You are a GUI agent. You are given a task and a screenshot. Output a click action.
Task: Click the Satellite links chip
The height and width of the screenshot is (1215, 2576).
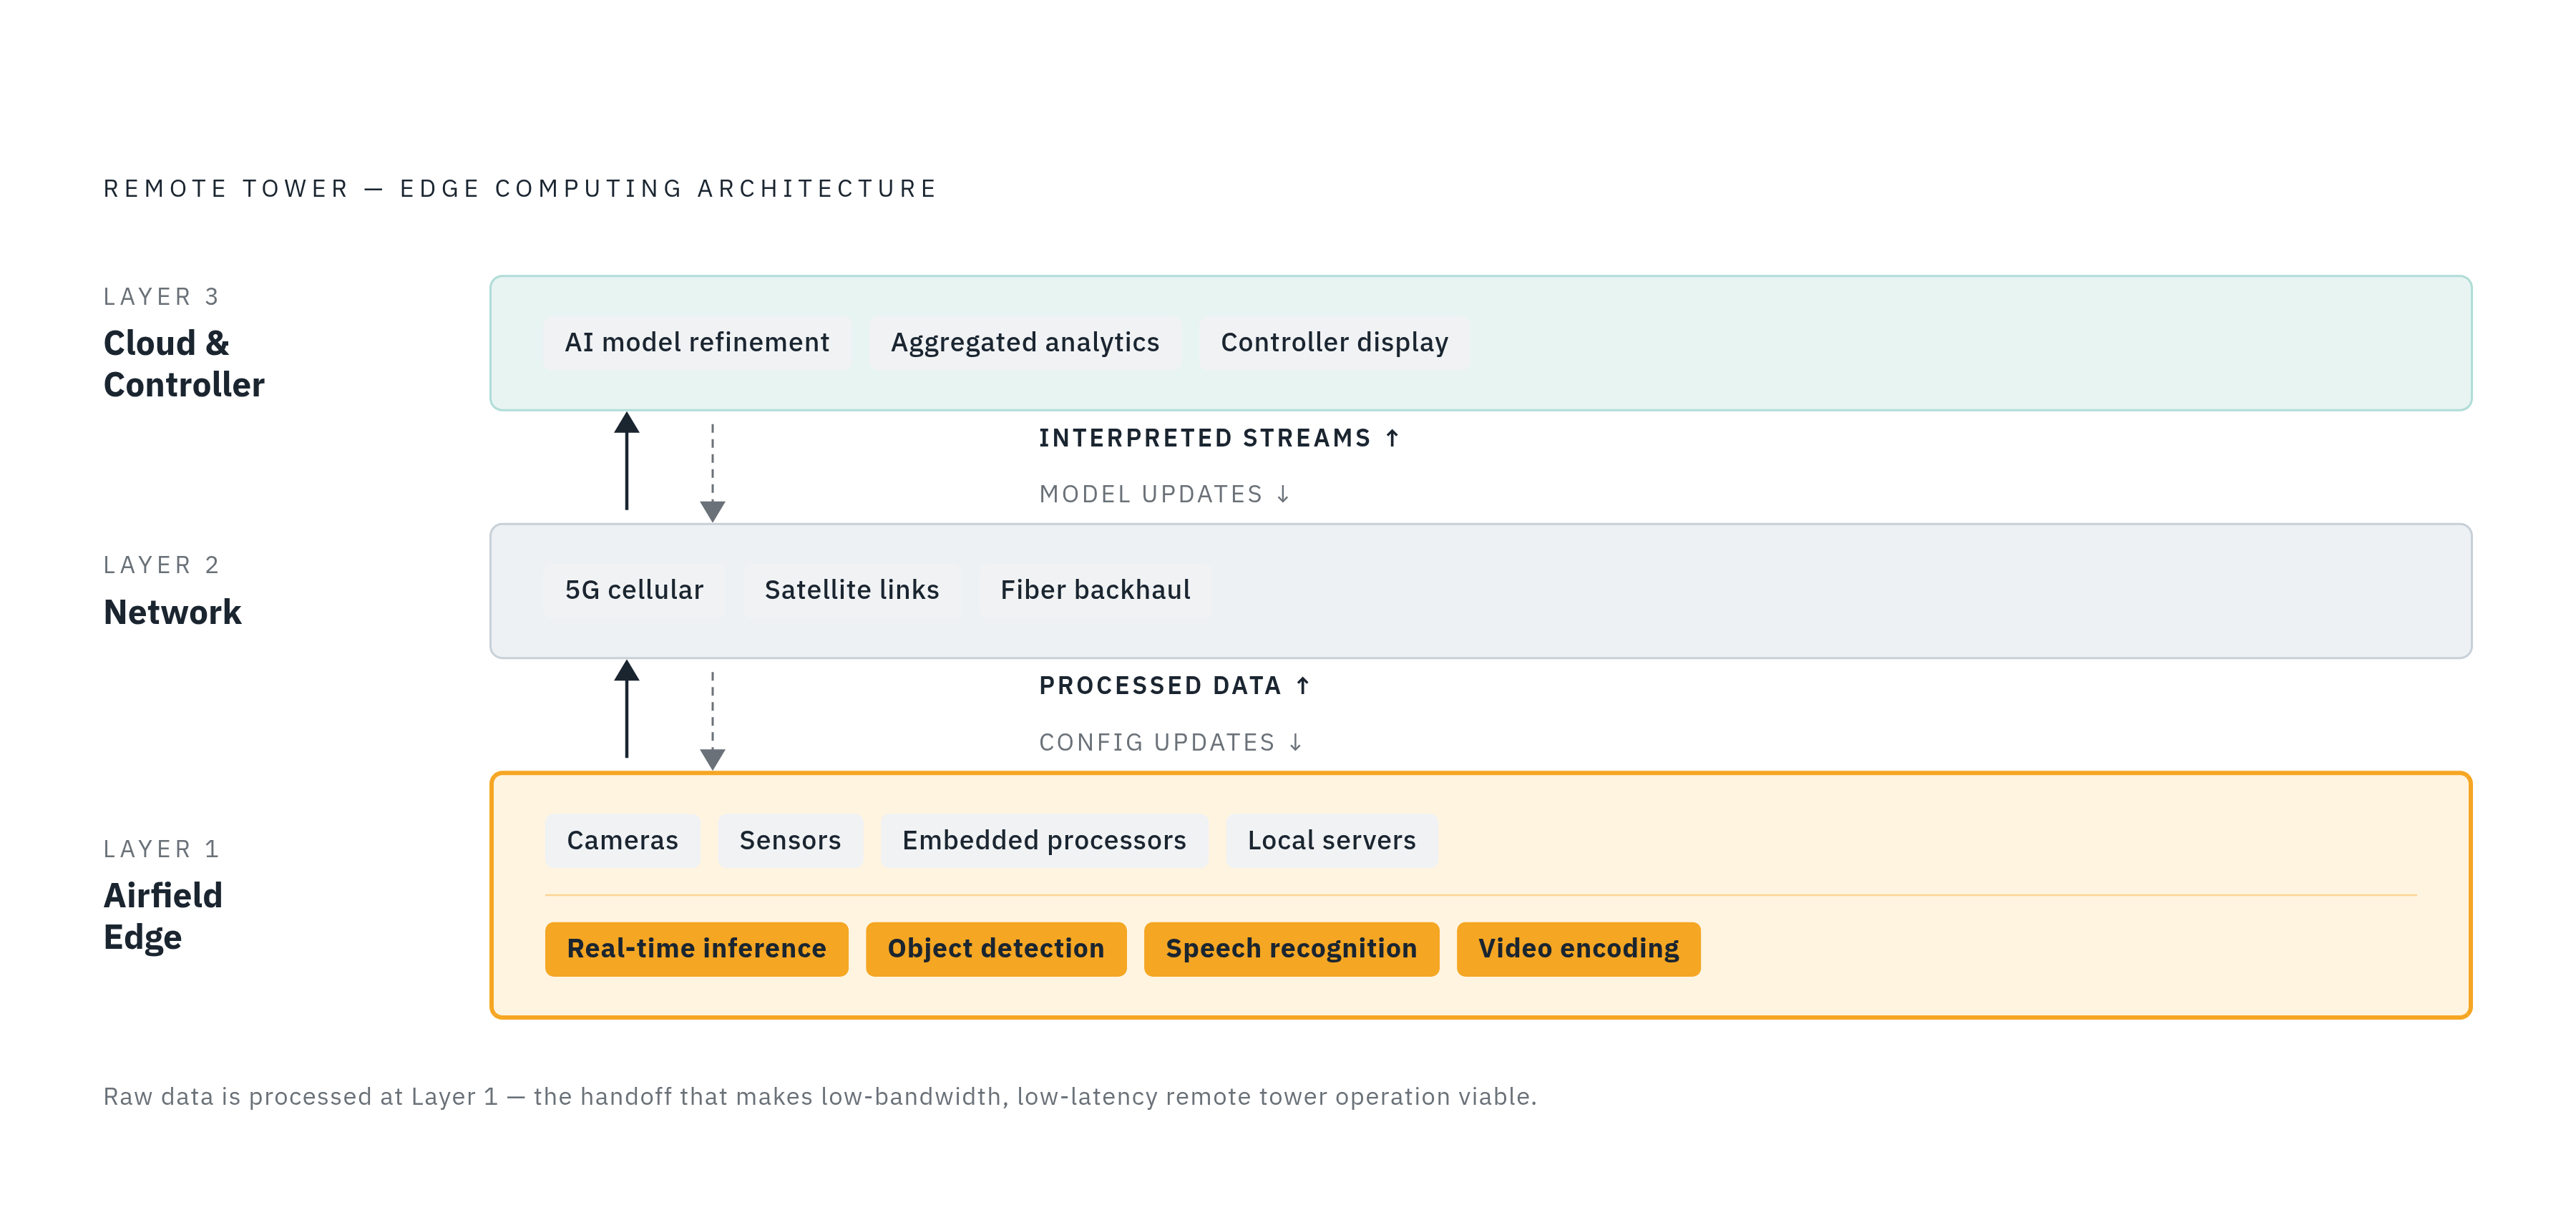point(852,590)
